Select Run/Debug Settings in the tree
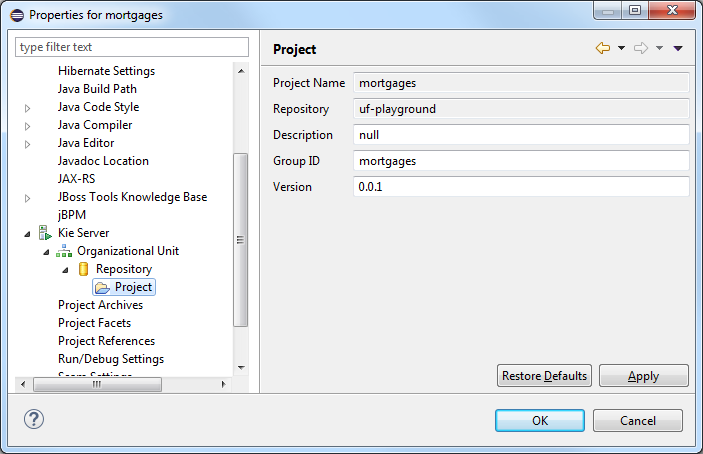703x454 pixels. click(x=111, y=359)
